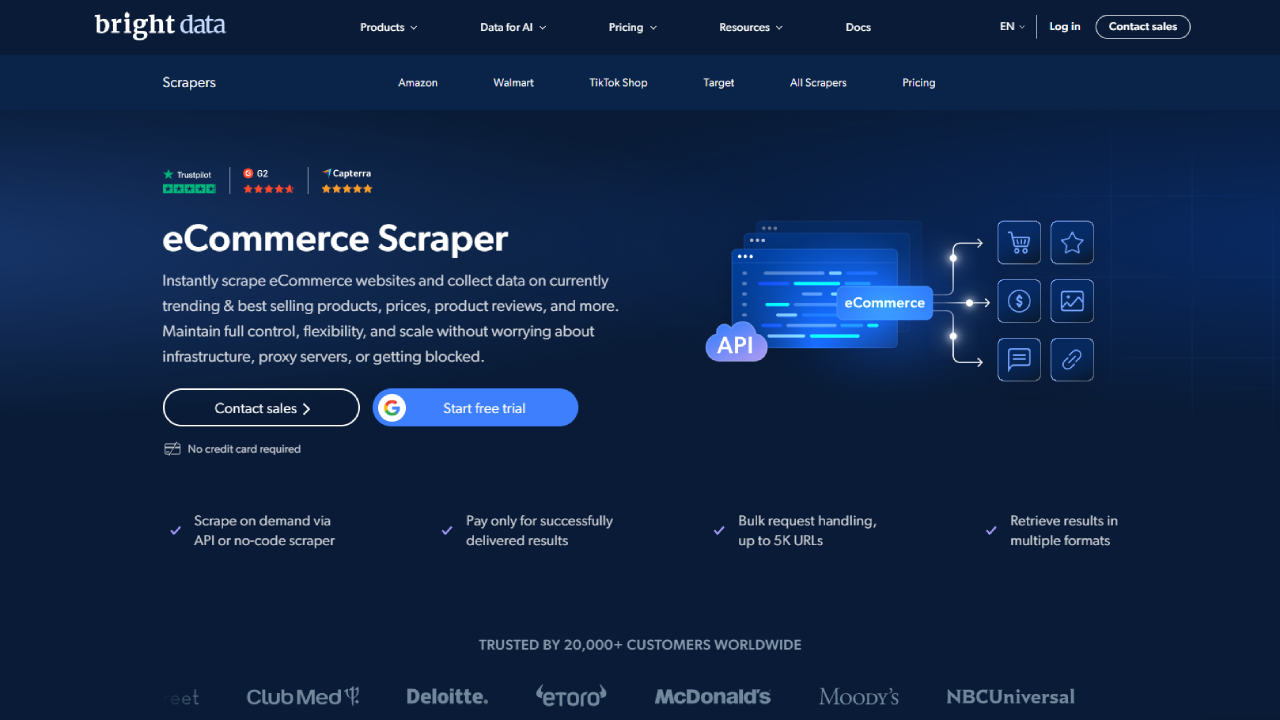1280x720 pixels.
Task: Click the star icon tile
Action: (1072, 242)
